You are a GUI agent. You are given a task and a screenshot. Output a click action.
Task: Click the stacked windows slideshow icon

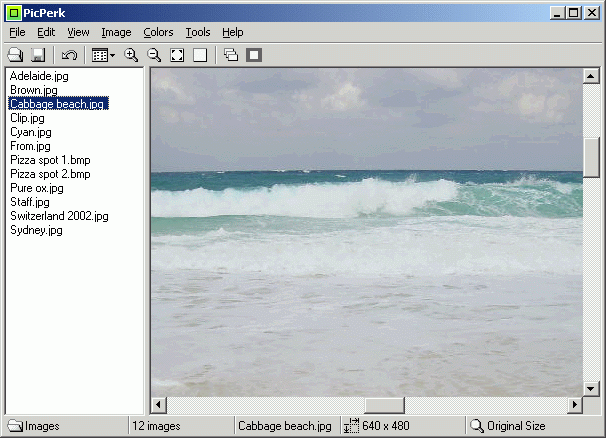(231, 55)
